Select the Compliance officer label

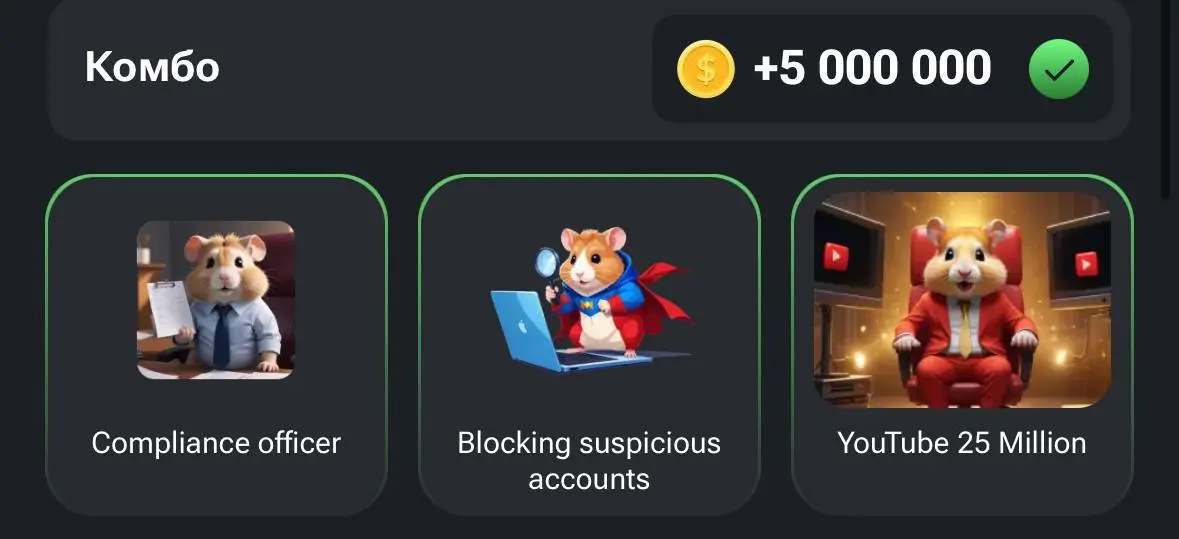pos(216,443)
